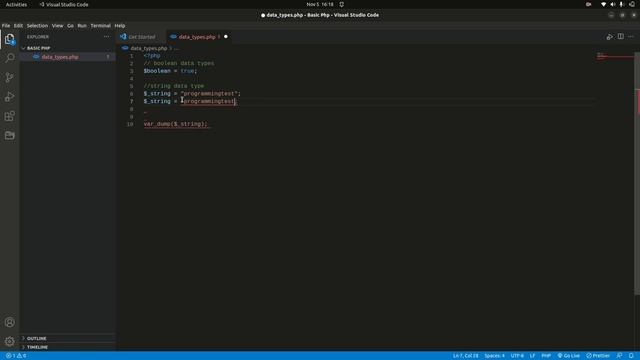The width and height of the screenshot is (640, 360).
Task: Open the Run and Debug view
Action: tap(9, 97)
